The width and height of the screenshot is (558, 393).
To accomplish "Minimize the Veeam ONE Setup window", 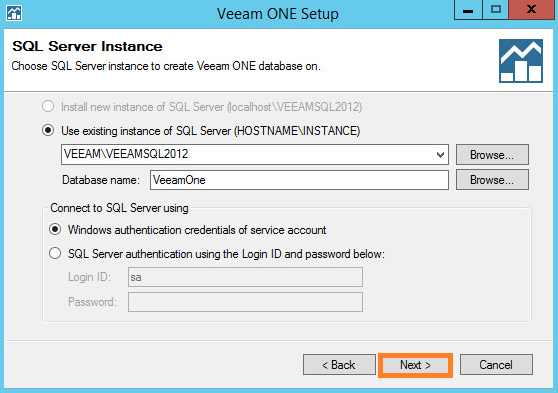I will [468, 10].
